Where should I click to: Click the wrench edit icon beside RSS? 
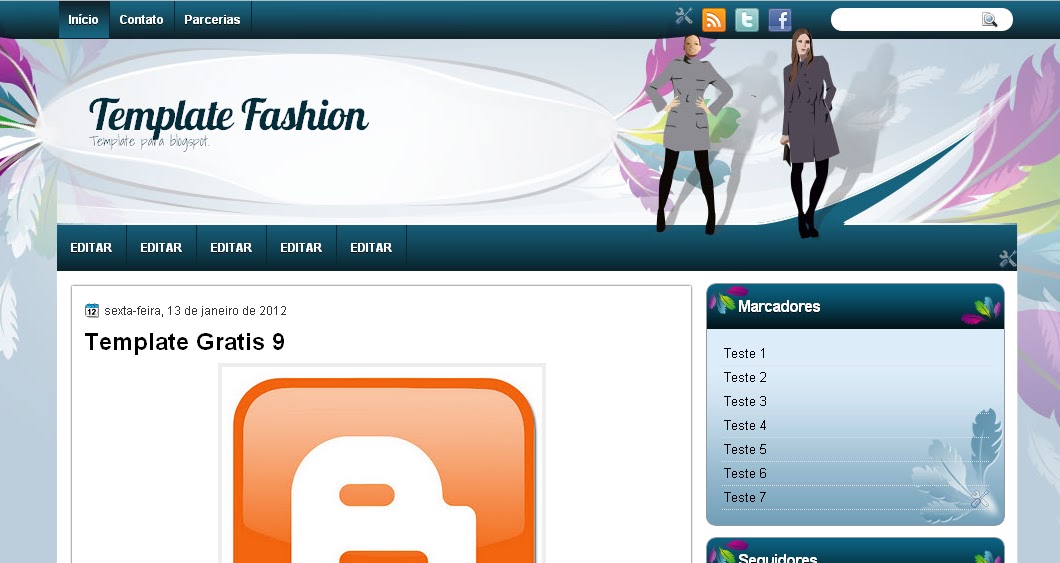[x=683, y=16]
